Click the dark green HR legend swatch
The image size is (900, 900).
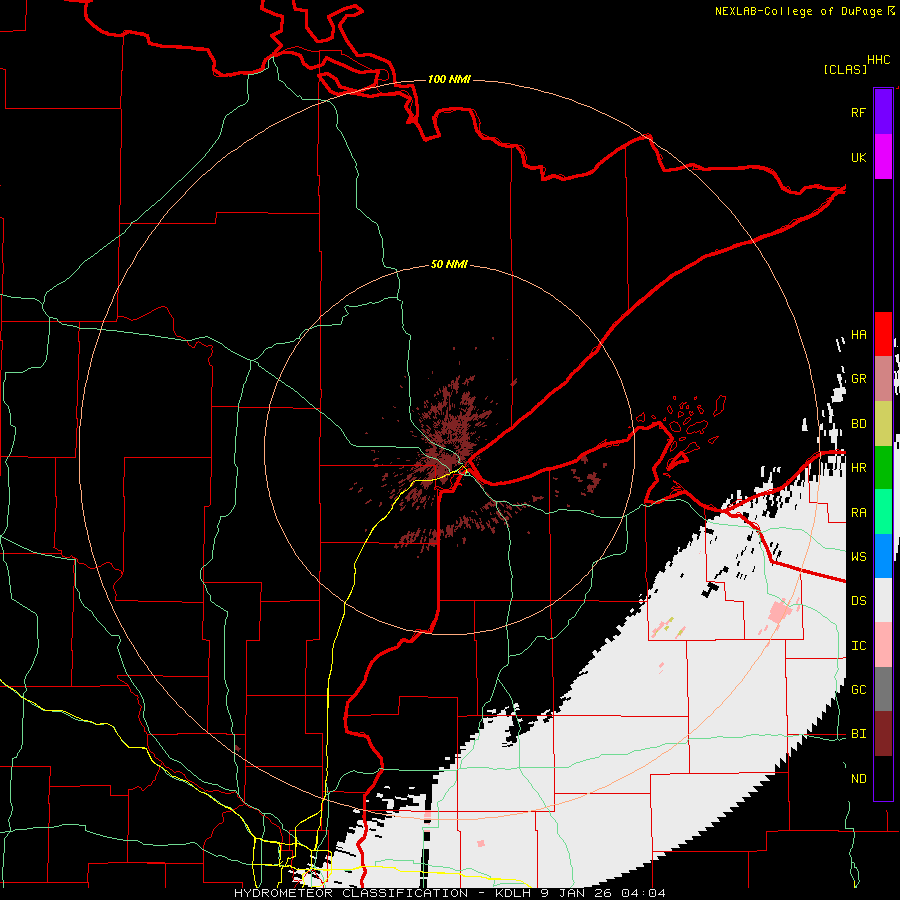[x=883, y=468]
